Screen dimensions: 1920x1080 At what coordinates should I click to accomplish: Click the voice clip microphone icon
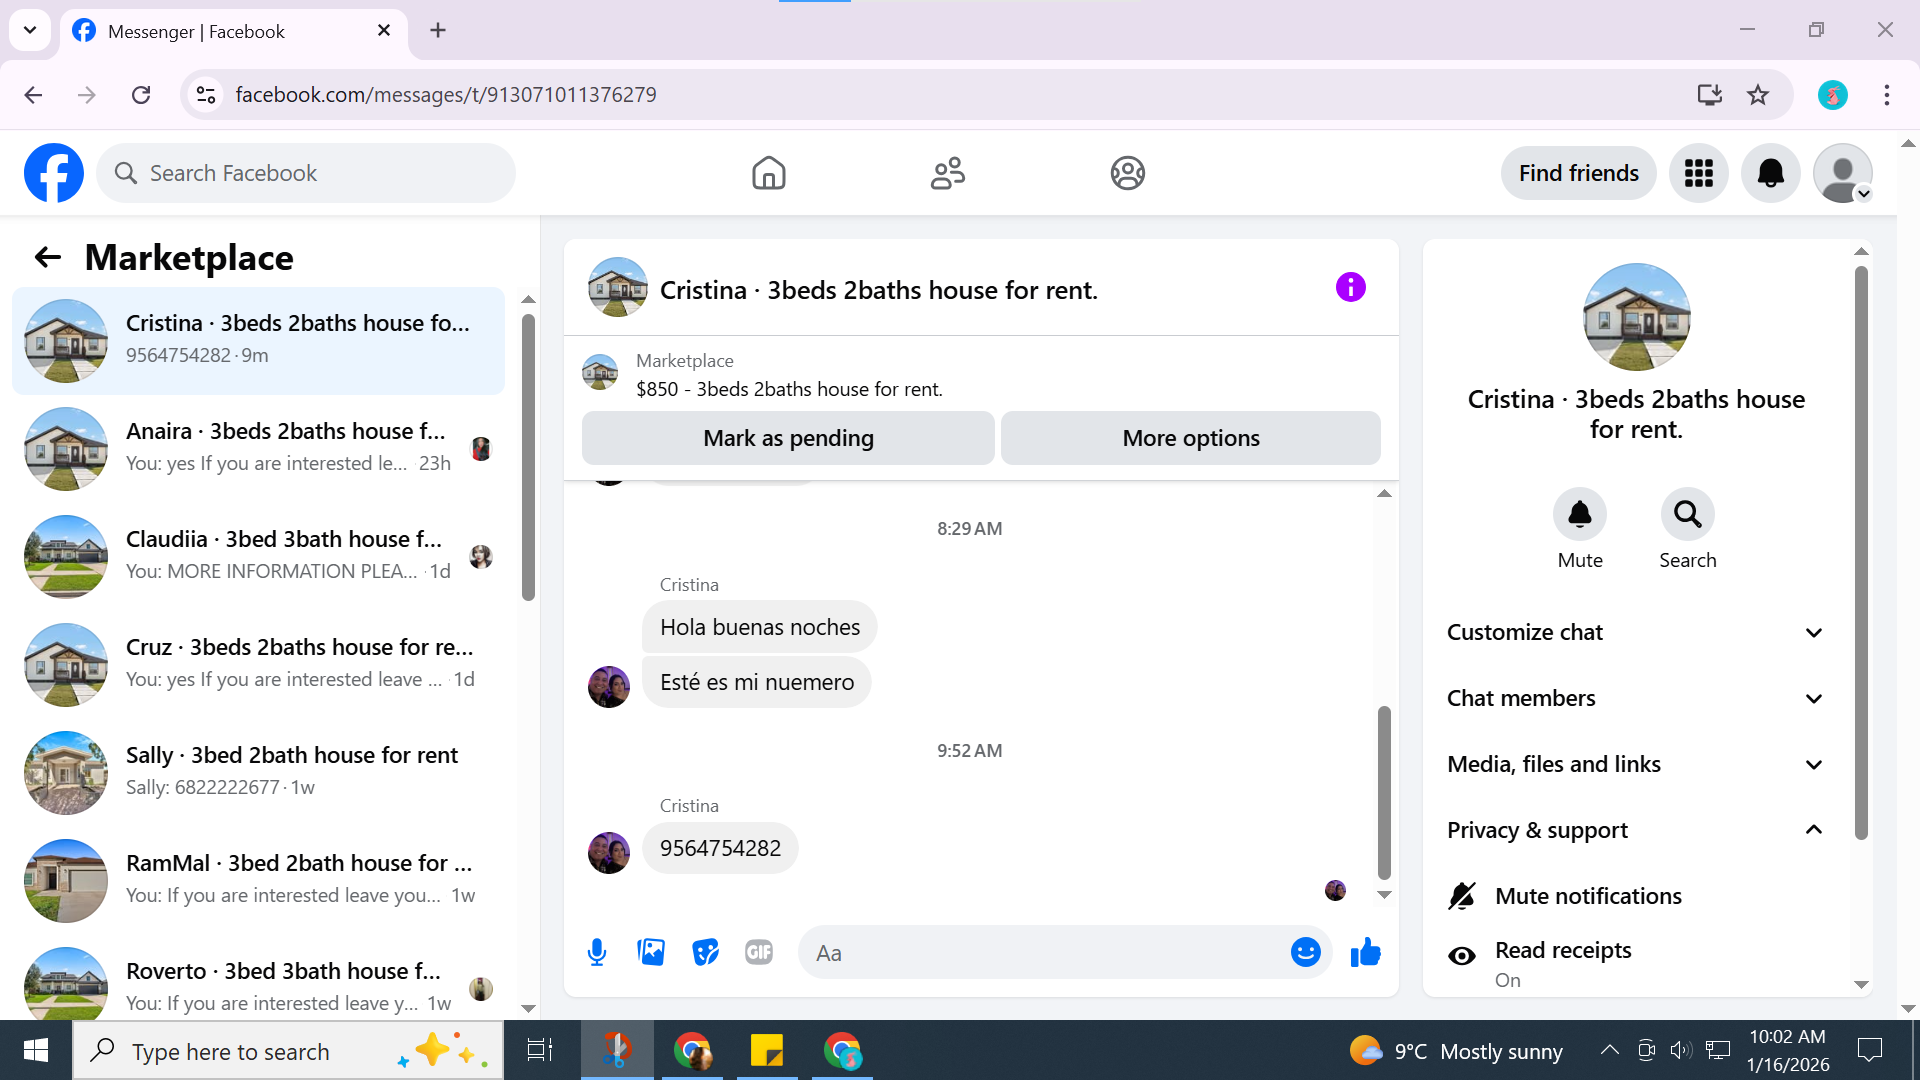pos(597,952)
